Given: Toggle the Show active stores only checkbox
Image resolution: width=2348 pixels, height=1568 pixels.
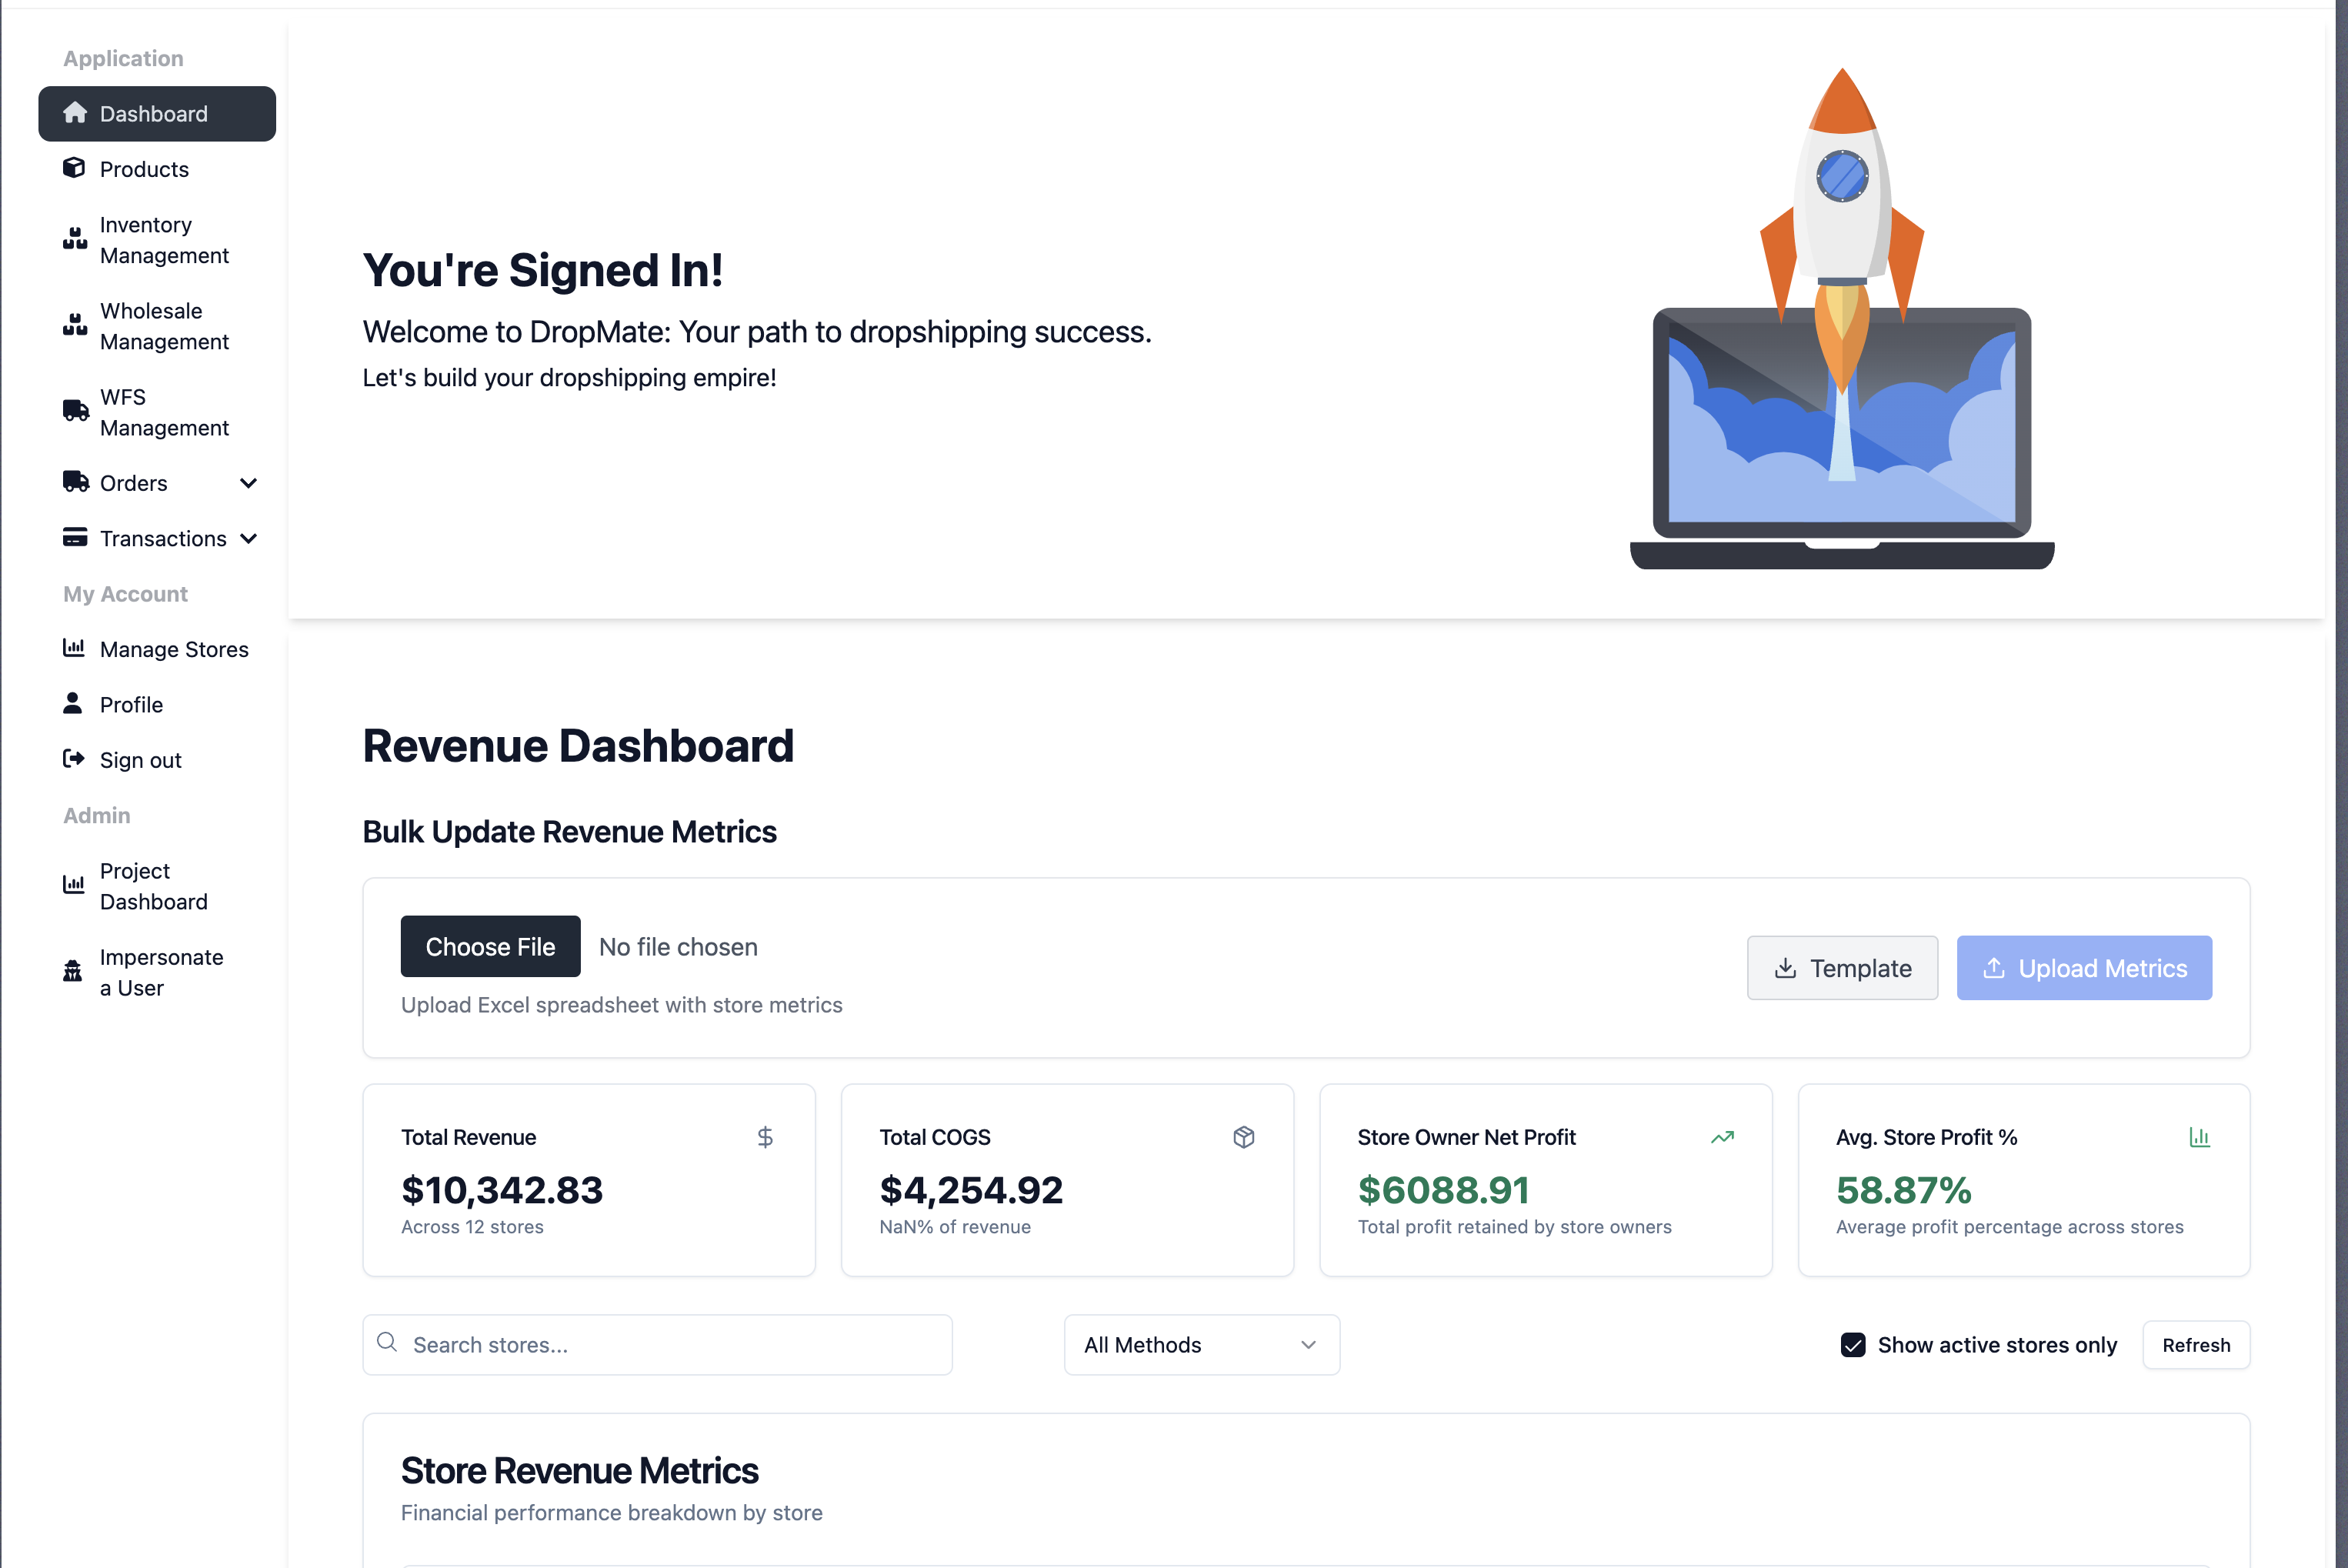Looking at the screenshot, I should click(1853, 1345).
